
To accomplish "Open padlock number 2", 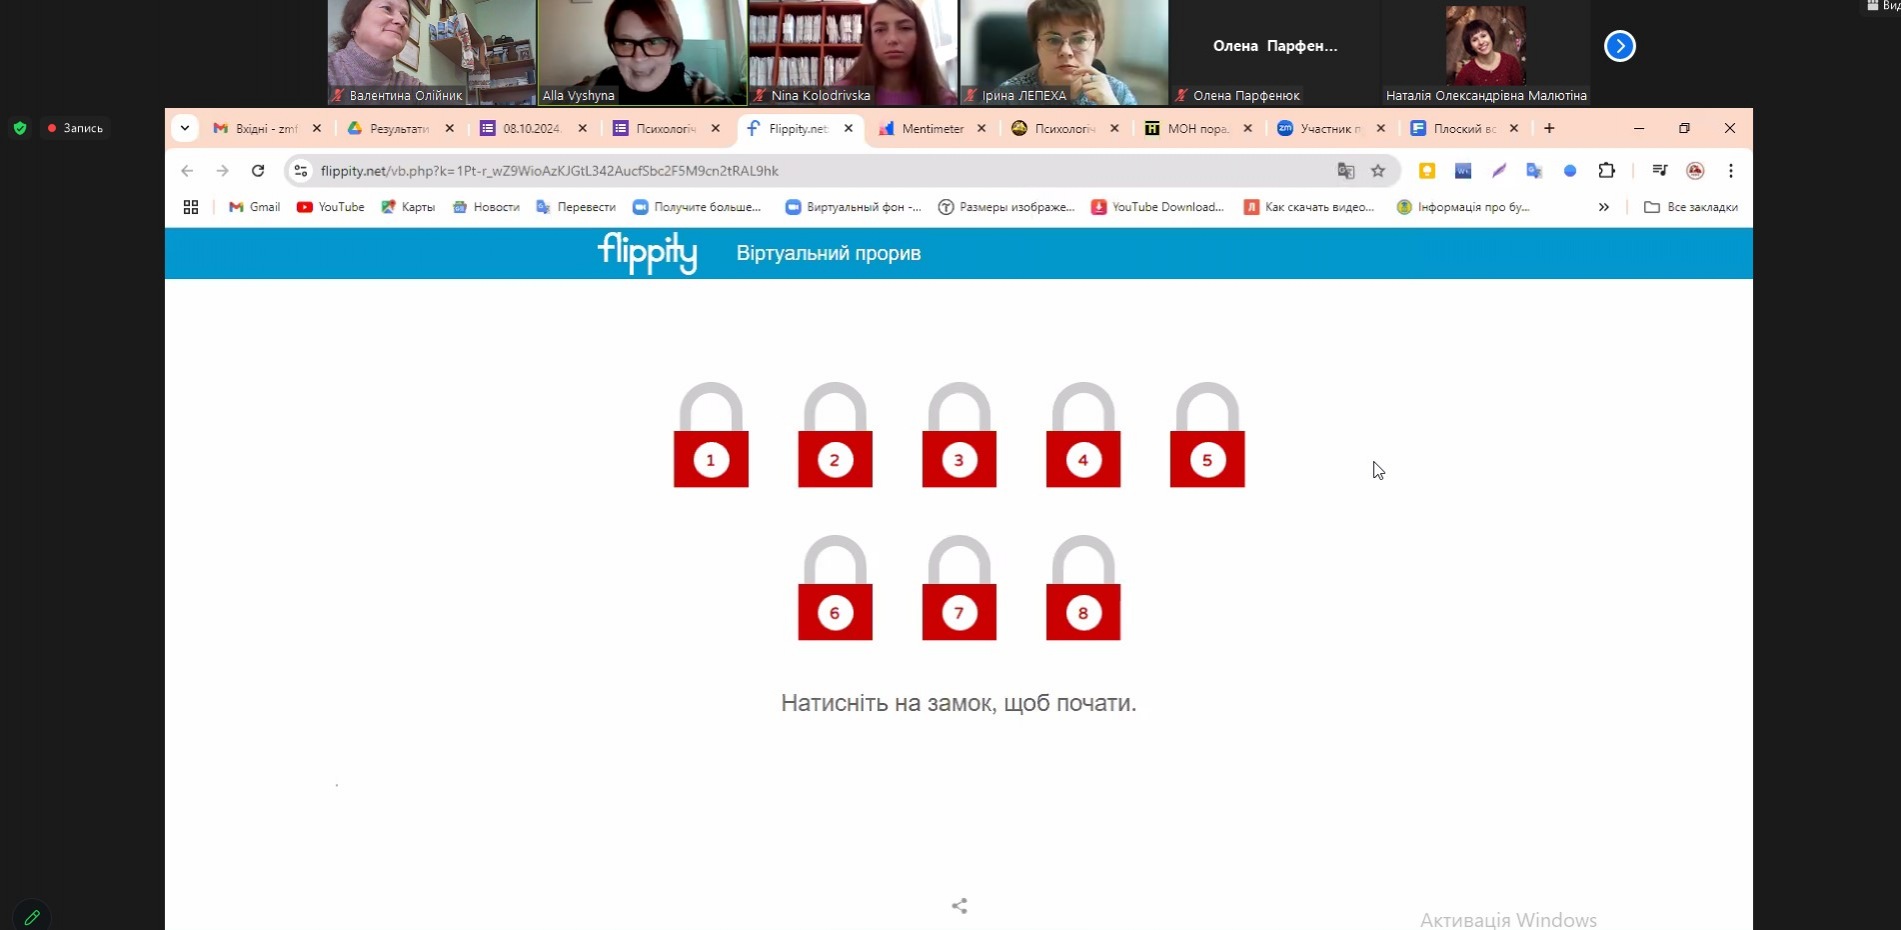I will point(835,435).
